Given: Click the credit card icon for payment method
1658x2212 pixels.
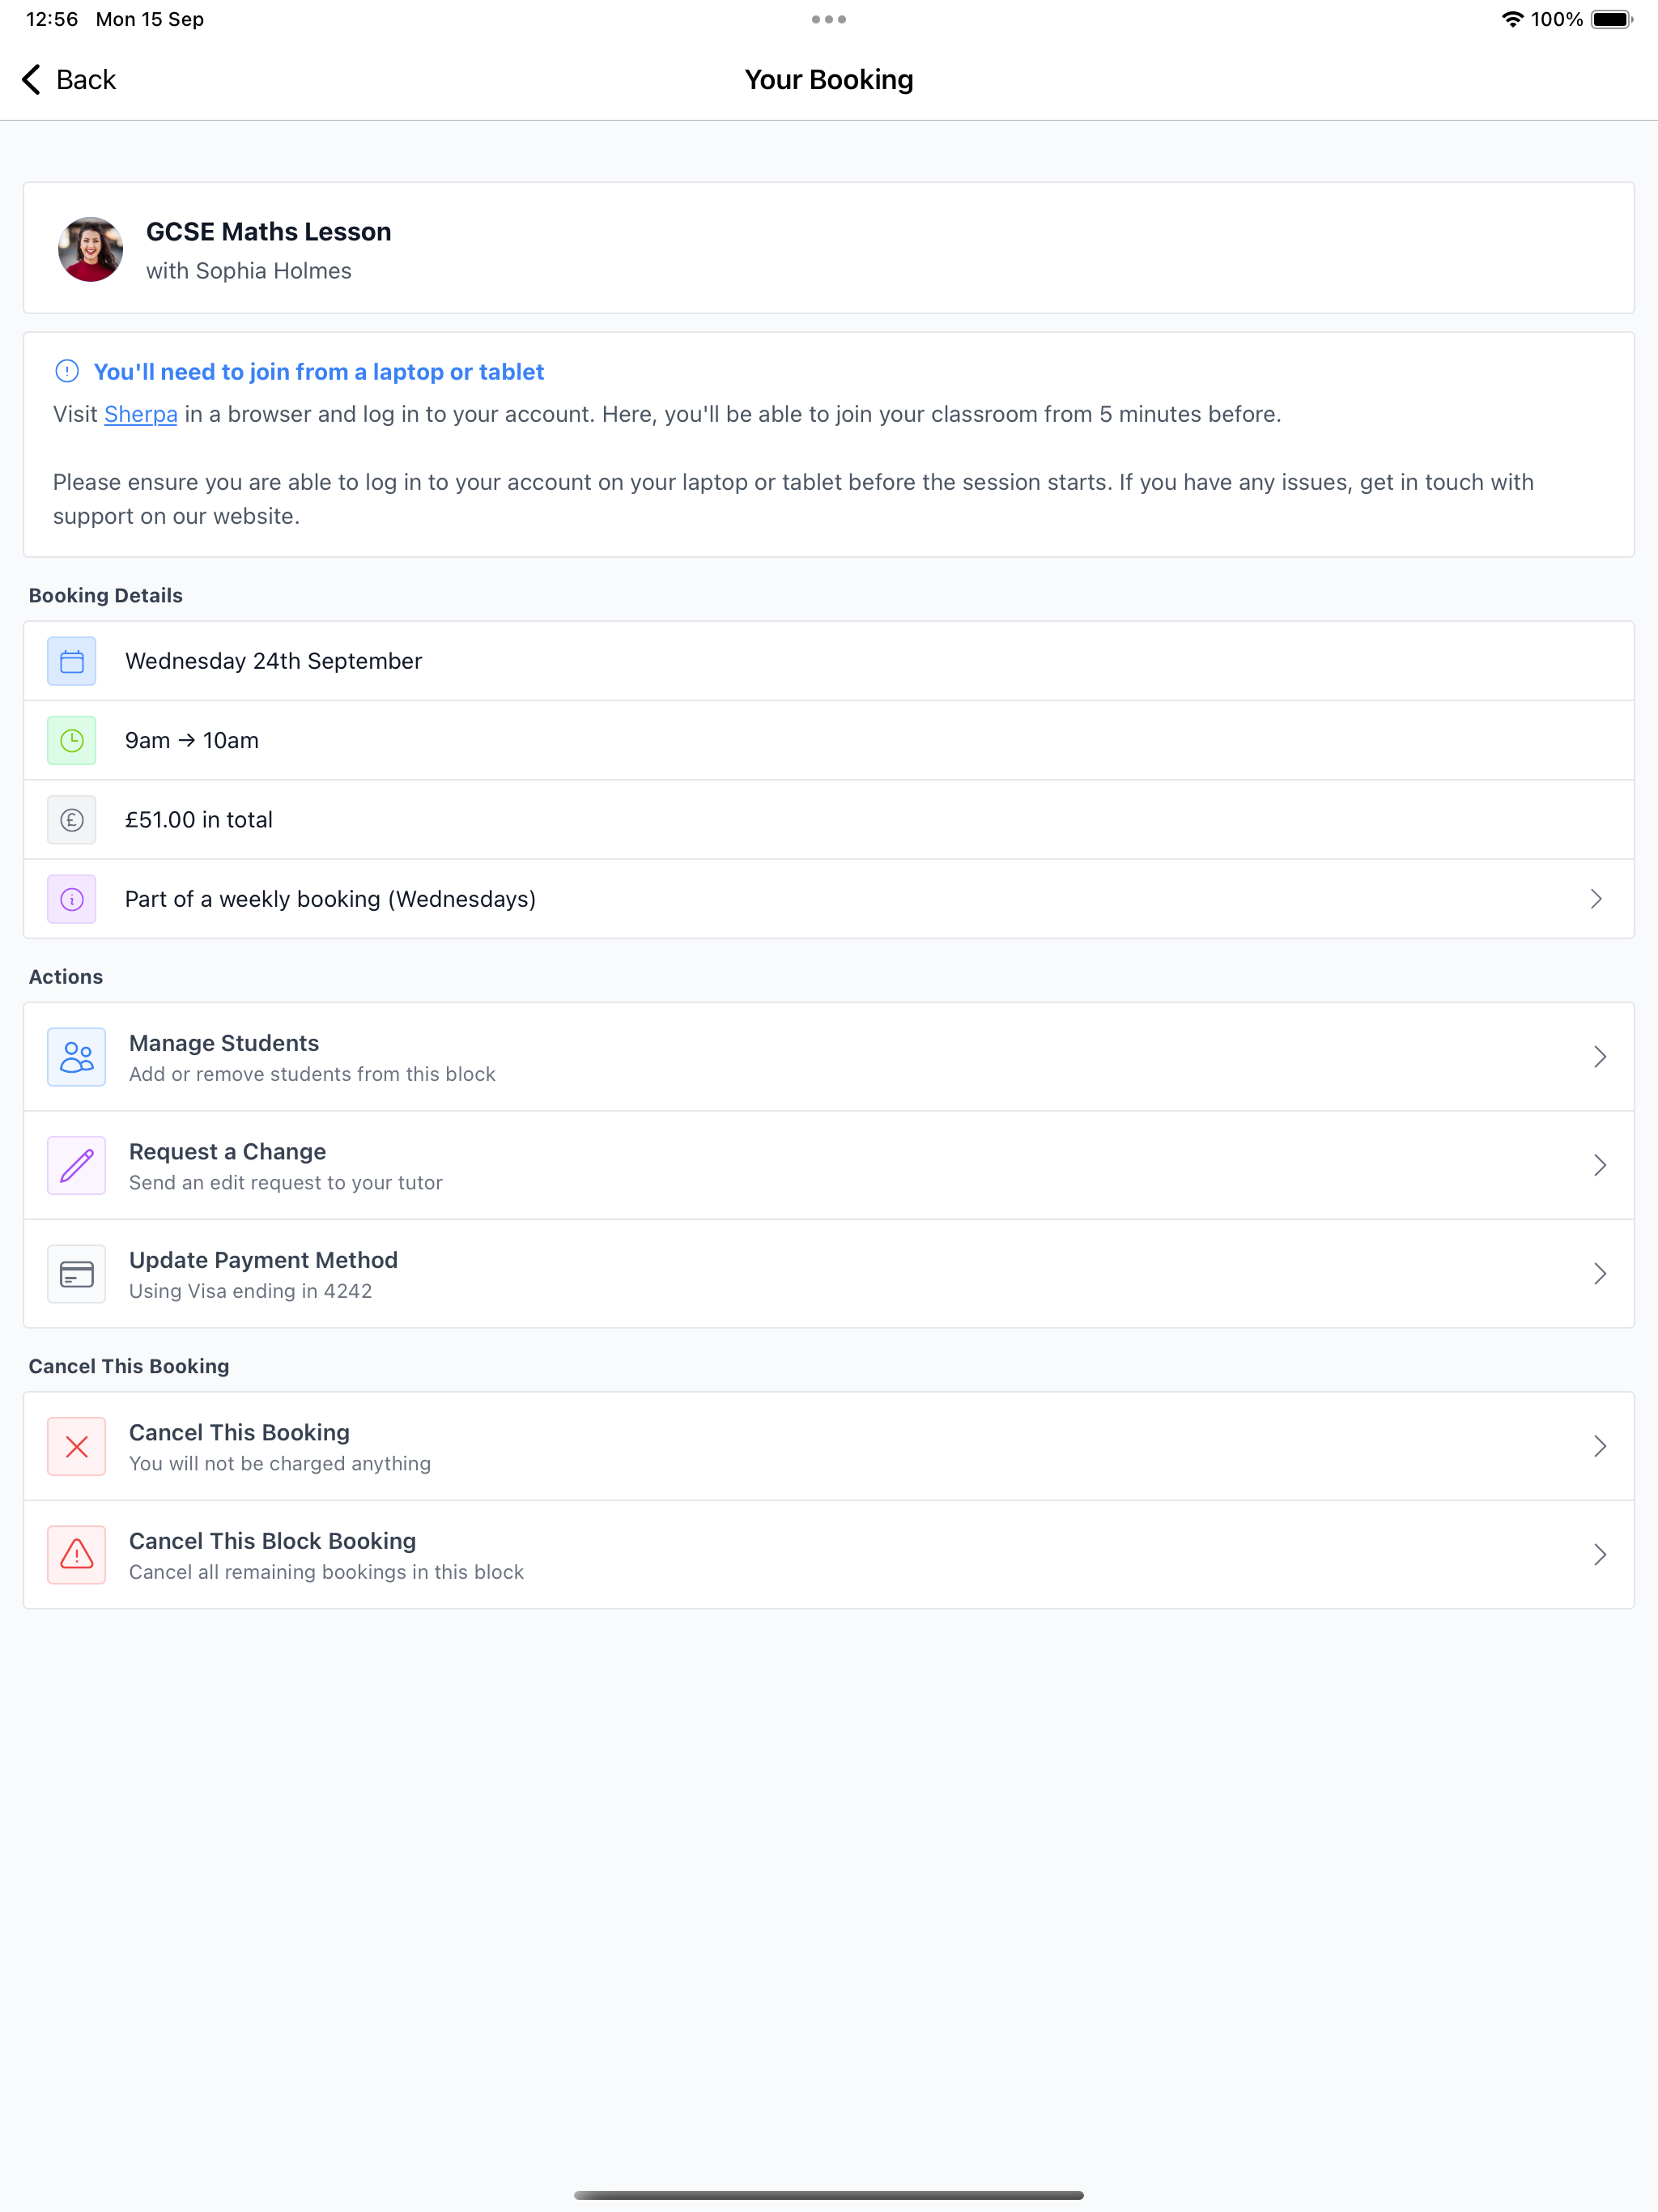Looking at the screenshot, I should [x=77, y=1274].
